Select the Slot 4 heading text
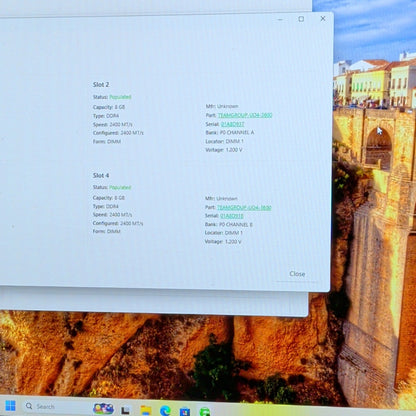 101,175
